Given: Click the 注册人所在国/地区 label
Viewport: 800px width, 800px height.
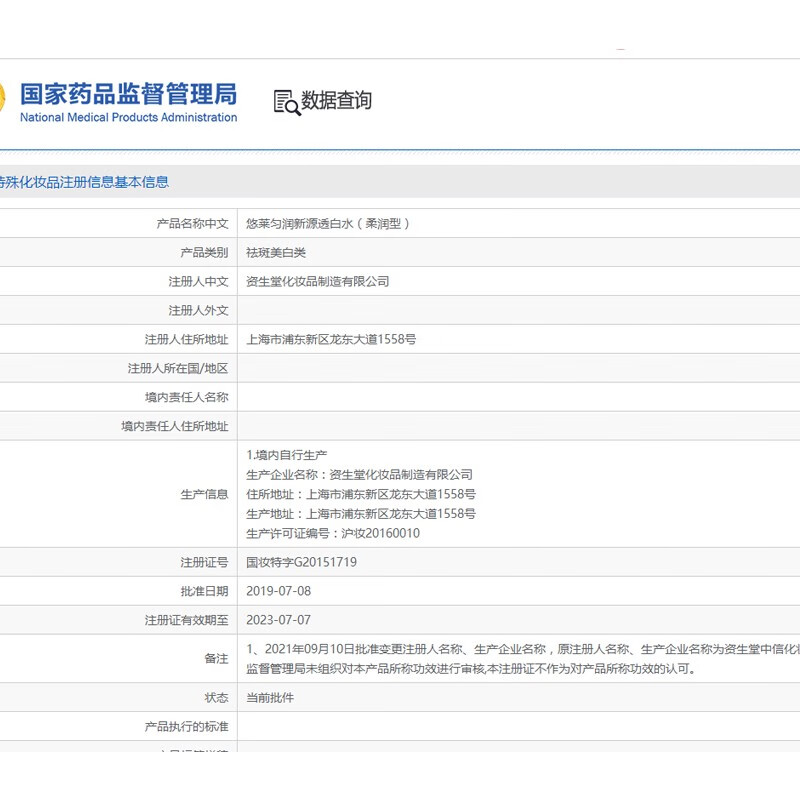Looking at the screenshot, I should click(178, 368).
